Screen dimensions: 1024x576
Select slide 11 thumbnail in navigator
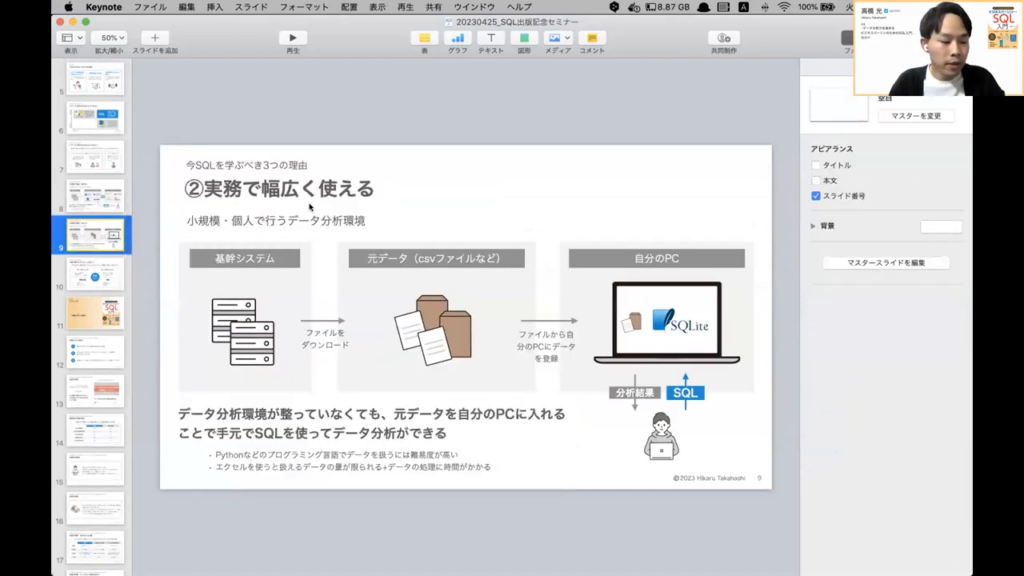pyautogui.click(x=95, y=313)
